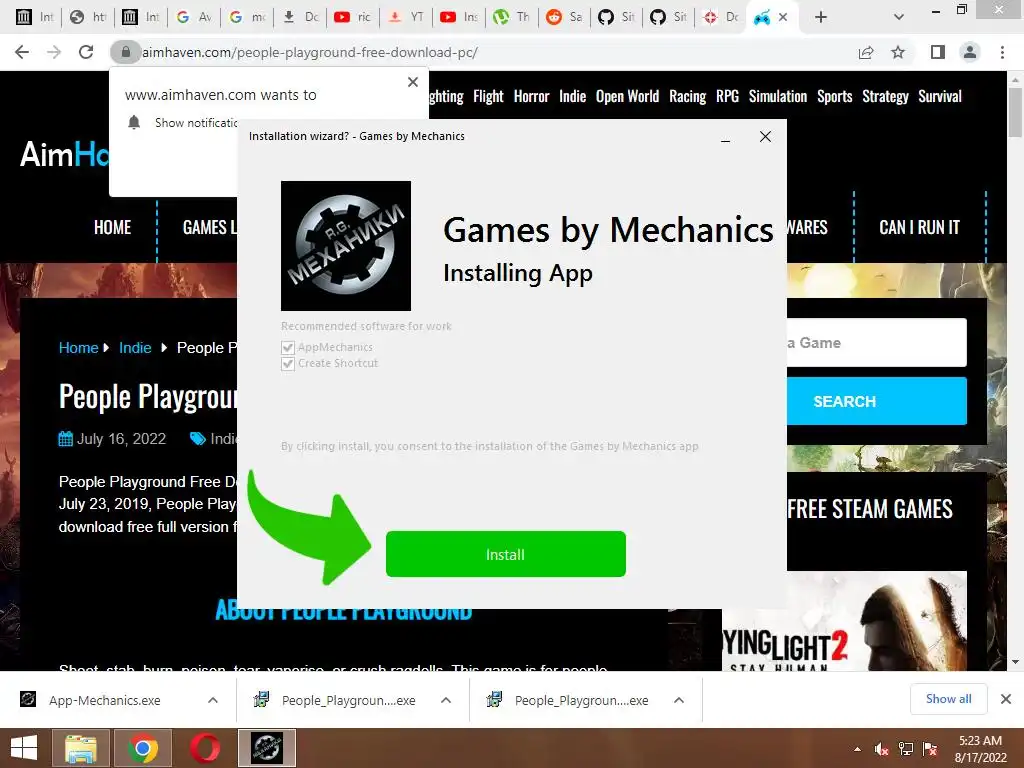Click the Home breadcrumb link
Image resolution: width=1024 pixels, height=768 pixels.
[78, 347]
